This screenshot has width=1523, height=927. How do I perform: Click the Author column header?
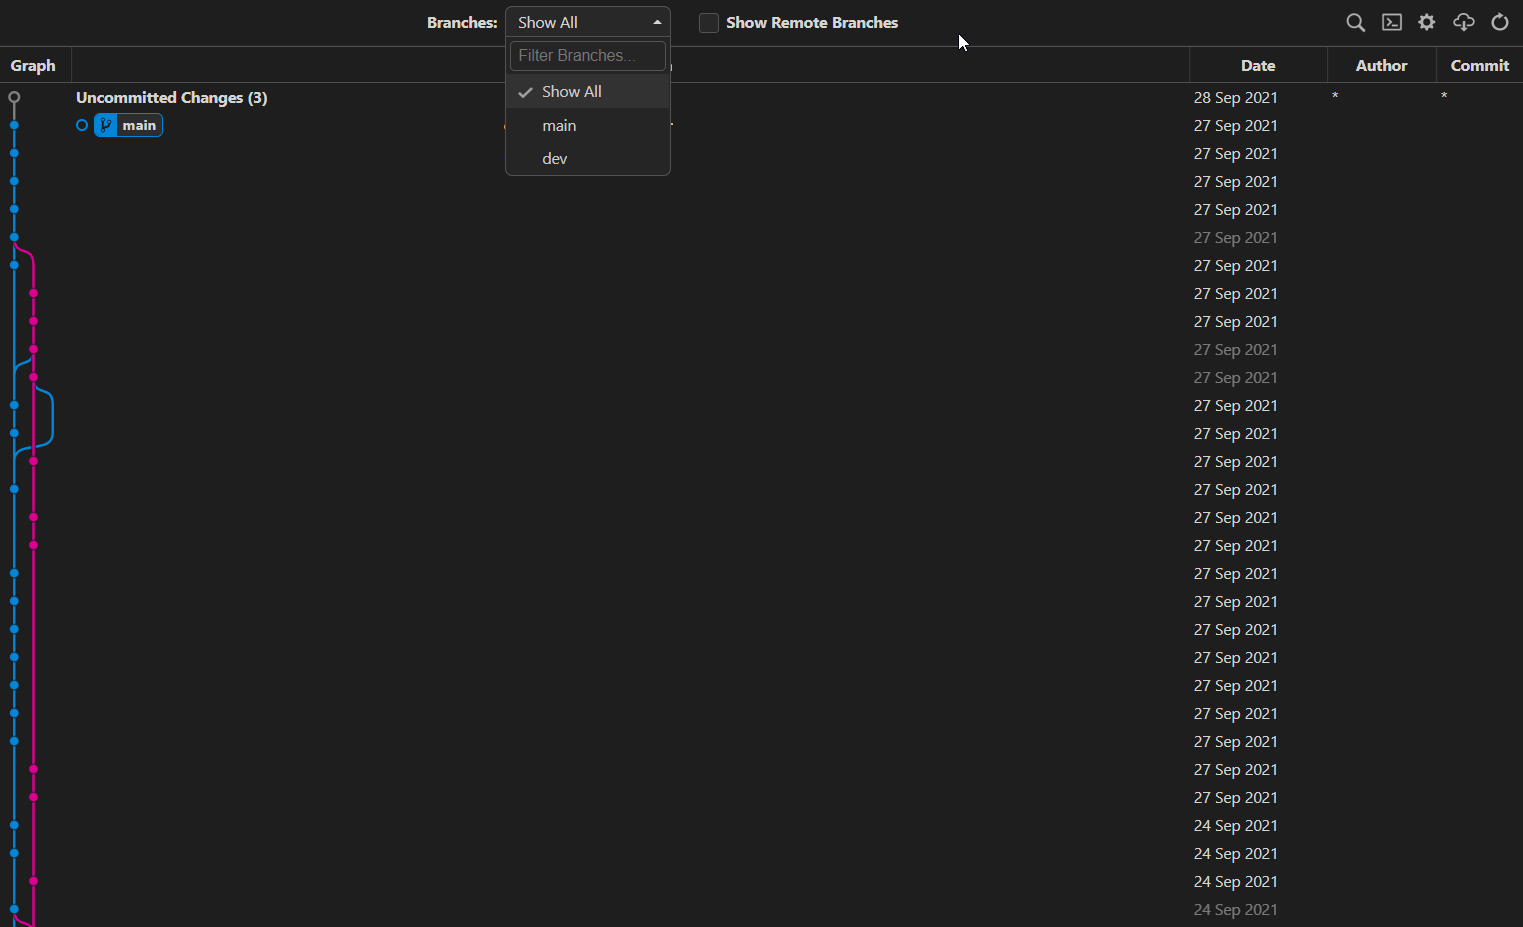tap(1381, 65)
